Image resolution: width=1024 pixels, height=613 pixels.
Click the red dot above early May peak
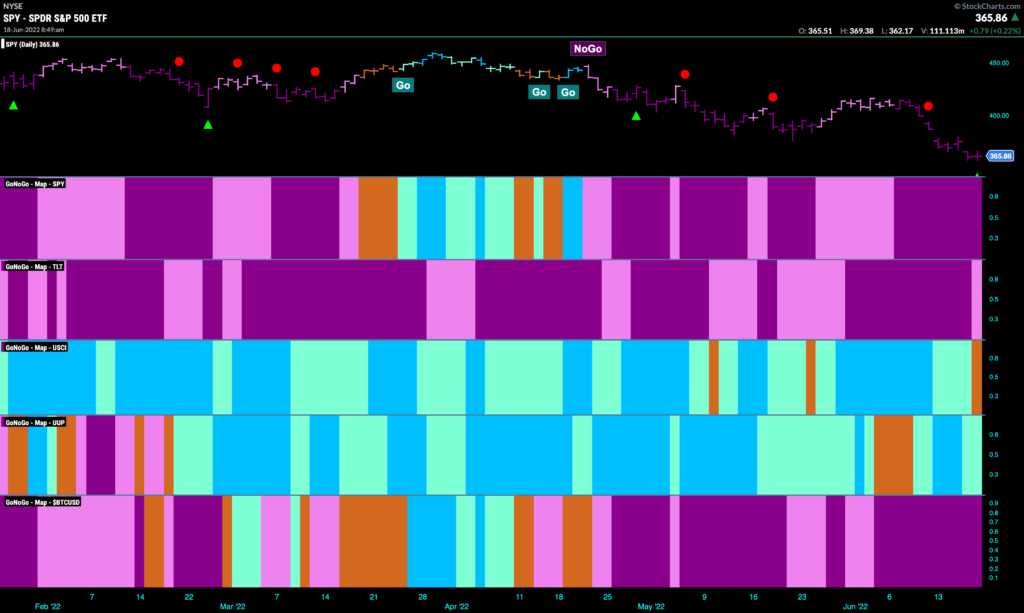tap(684, 74)
